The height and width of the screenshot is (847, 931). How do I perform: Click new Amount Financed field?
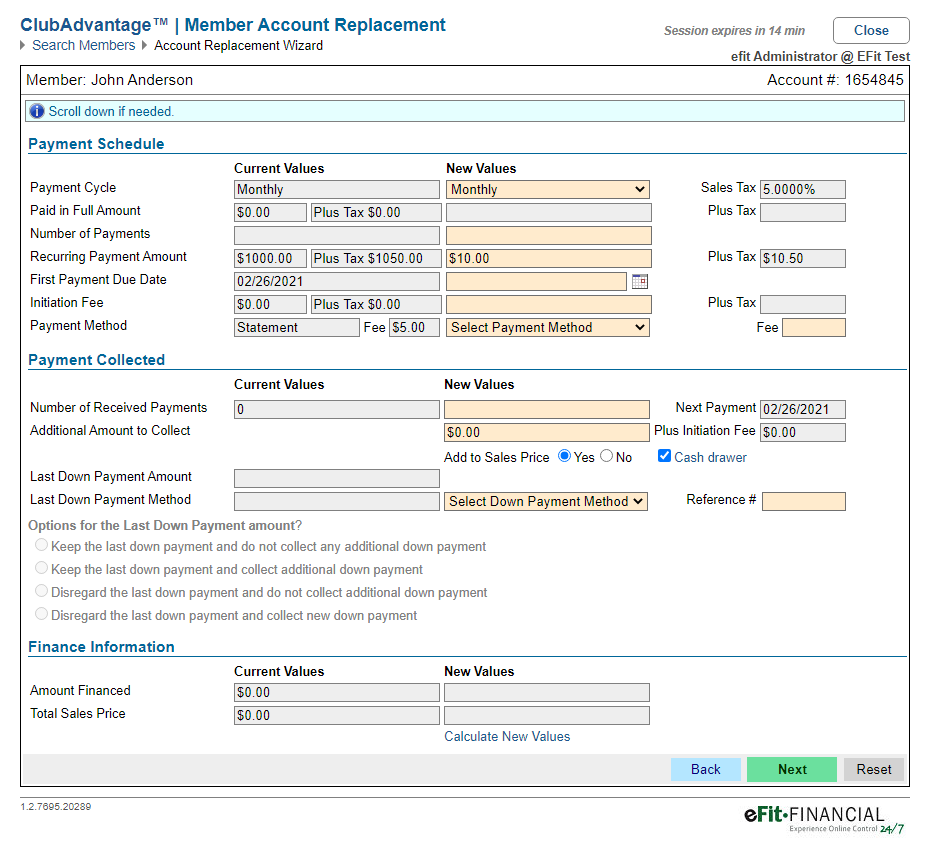tap(547, 693)
